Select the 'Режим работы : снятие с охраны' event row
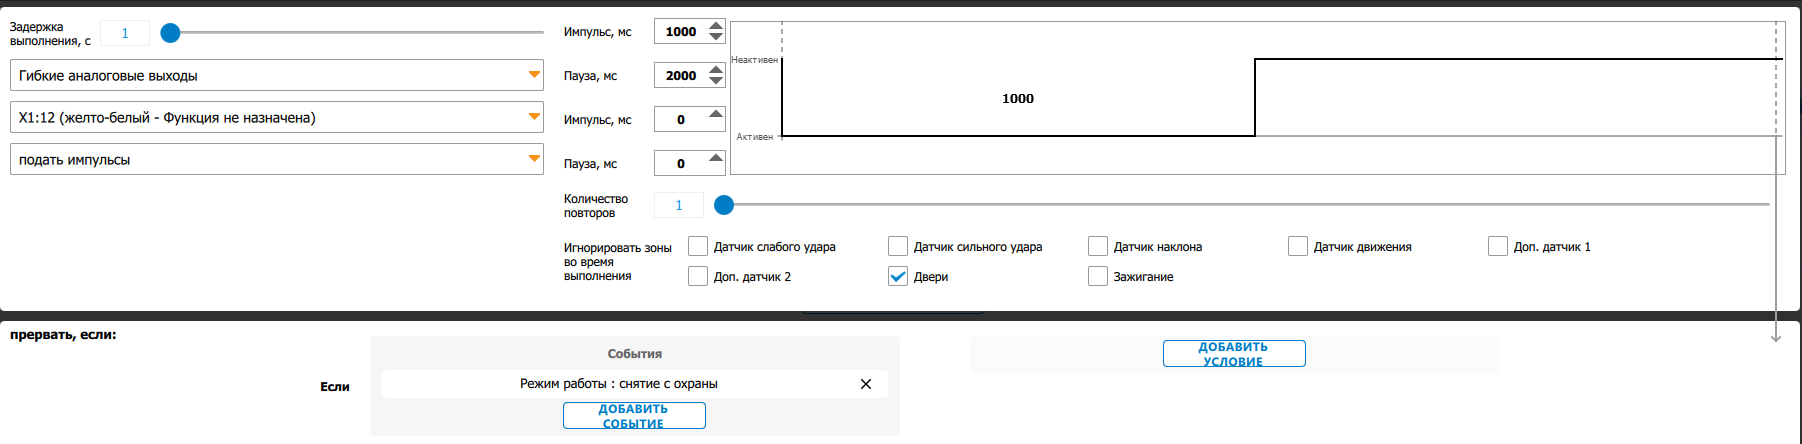The image size is (1802, 444). 618,384
